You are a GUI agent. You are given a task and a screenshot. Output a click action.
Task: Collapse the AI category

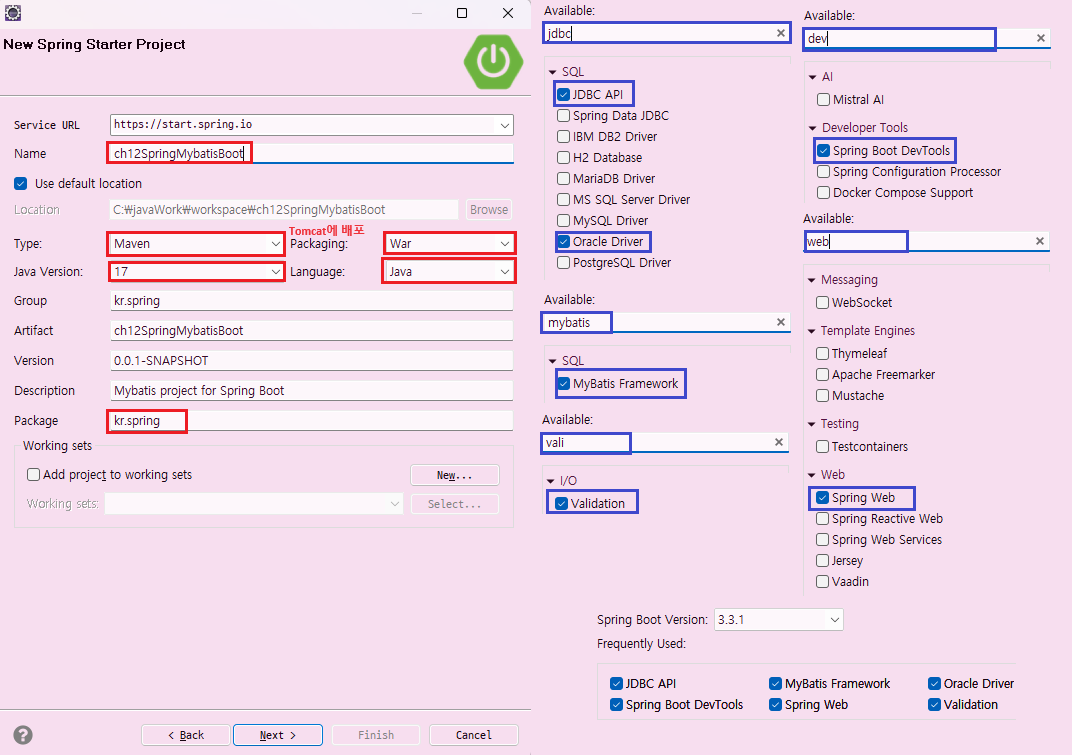coord(812,77)
